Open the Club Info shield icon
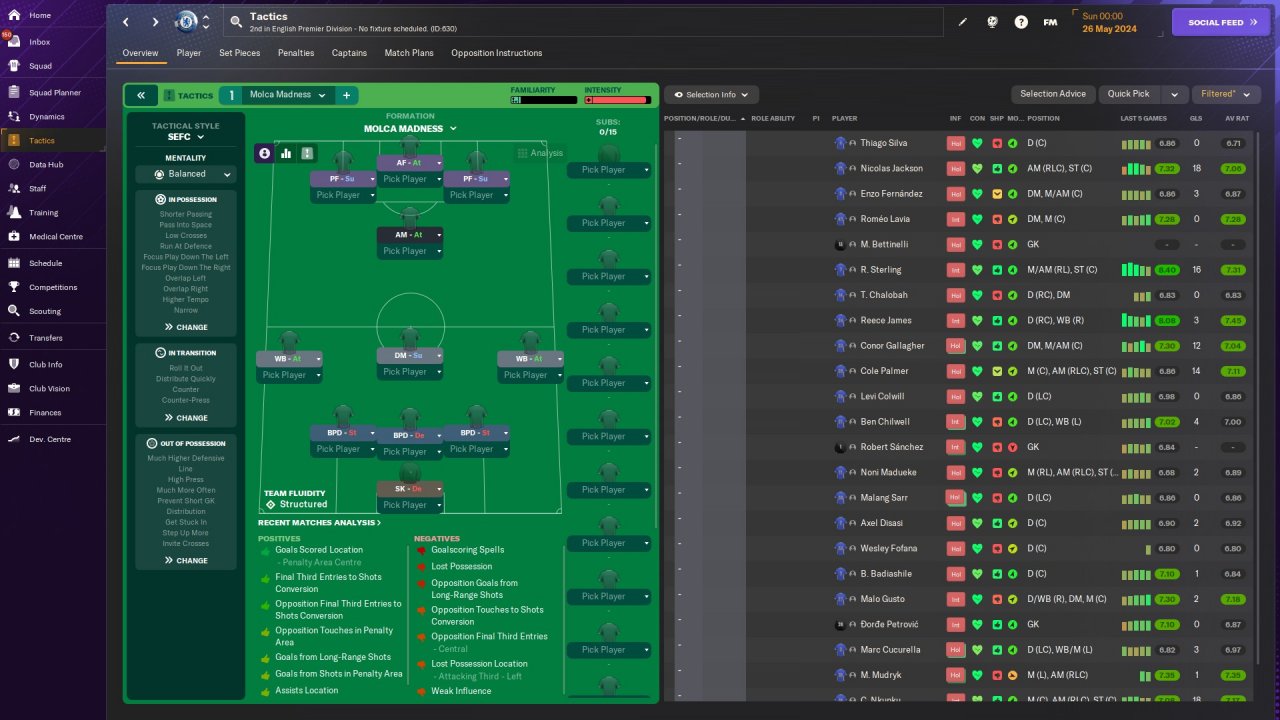 click(x=14, y=364)
